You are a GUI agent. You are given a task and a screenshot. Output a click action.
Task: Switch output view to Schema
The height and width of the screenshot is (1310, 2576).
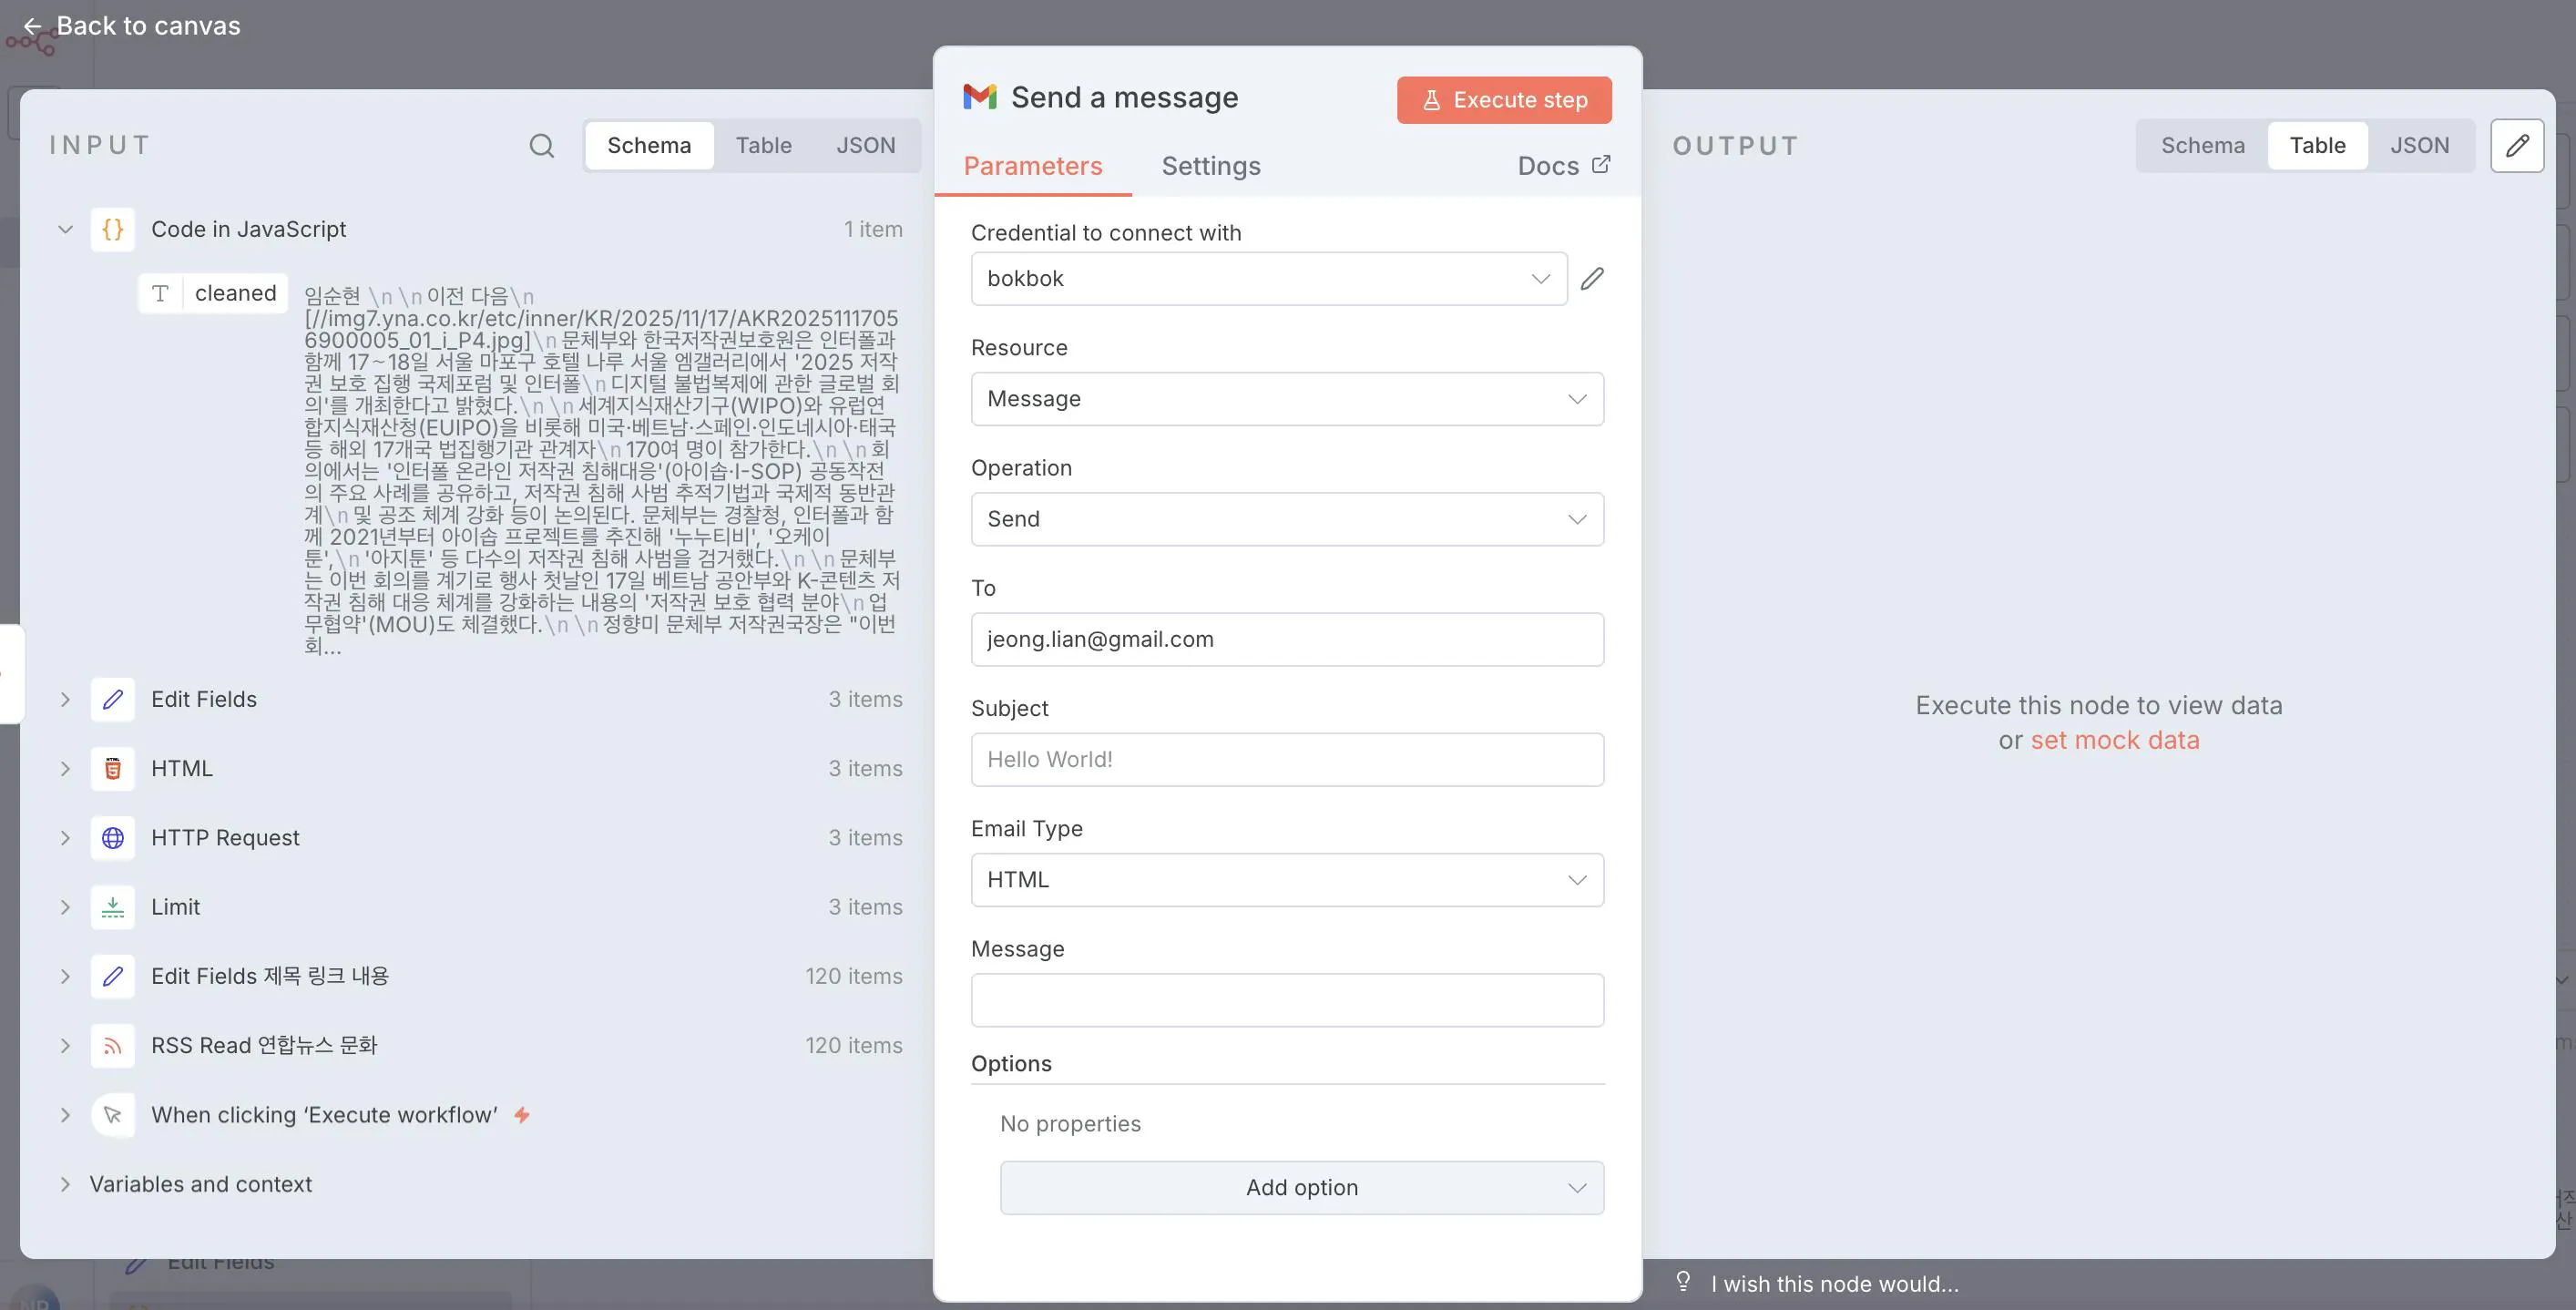[x=2202, y=146]
